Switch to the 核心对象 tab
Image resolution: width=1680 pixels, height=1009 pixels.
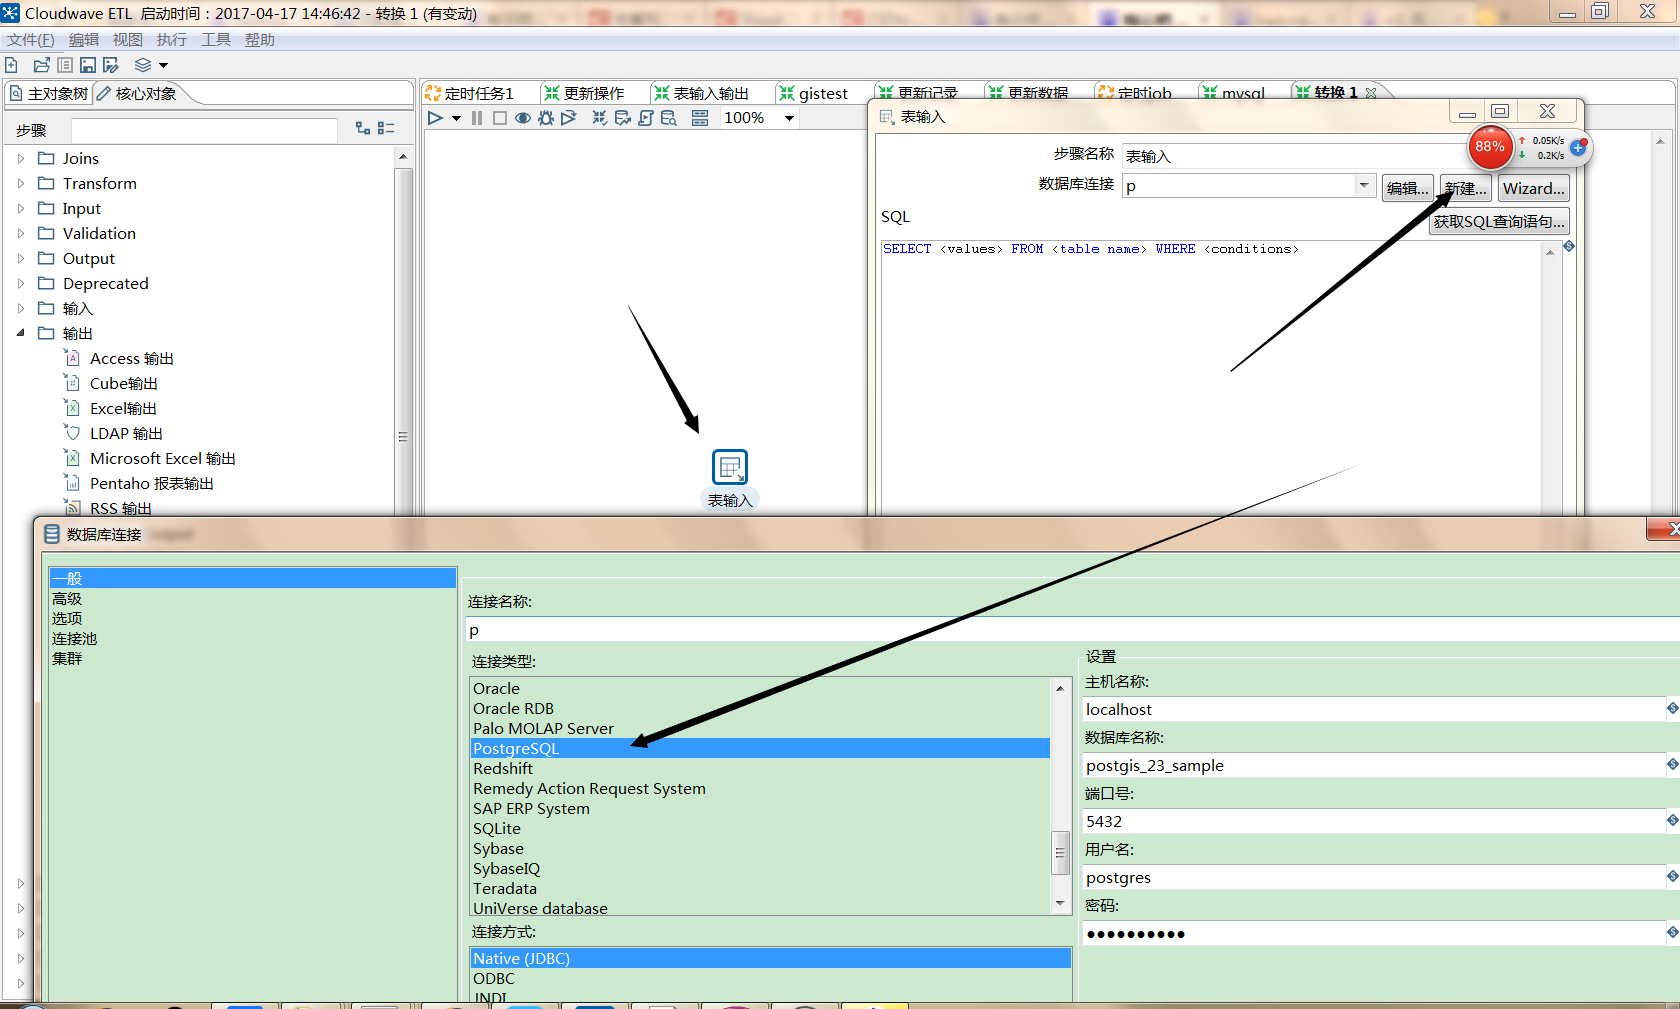pyautogui.click(x=138, y=93)
